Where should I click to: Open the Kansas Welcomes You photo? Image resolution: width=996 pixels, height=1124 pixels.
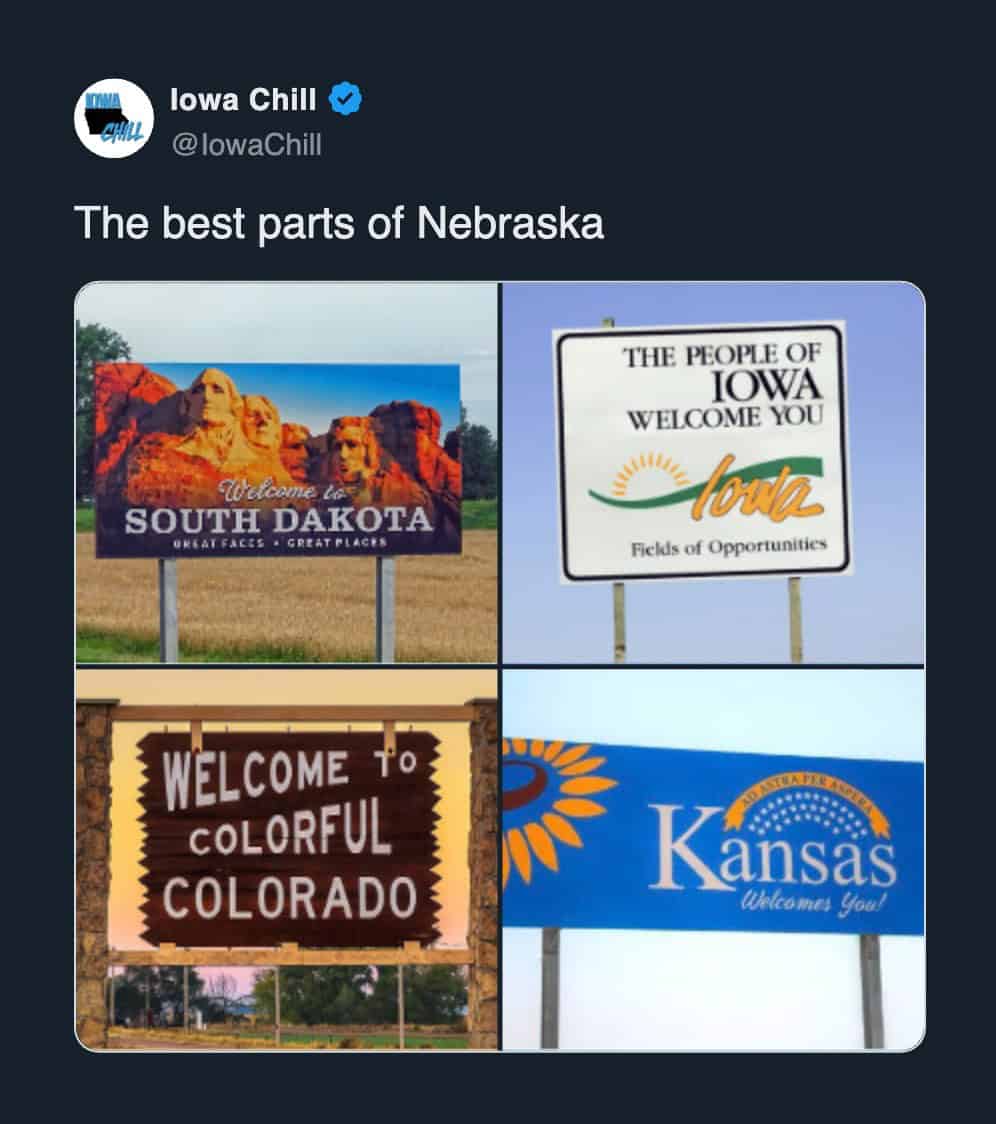click(713, 859)
